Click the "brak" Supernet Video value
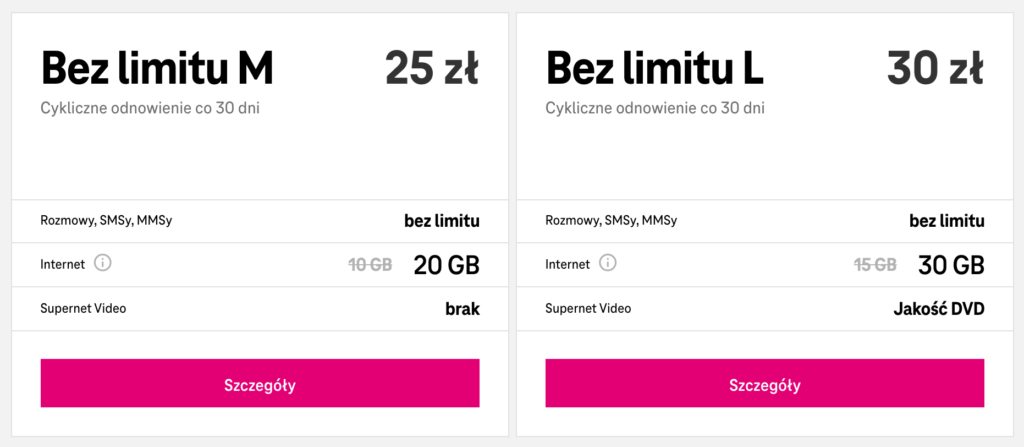The image size is (1024, 447). pyautogui.click(x=462, y=309)
